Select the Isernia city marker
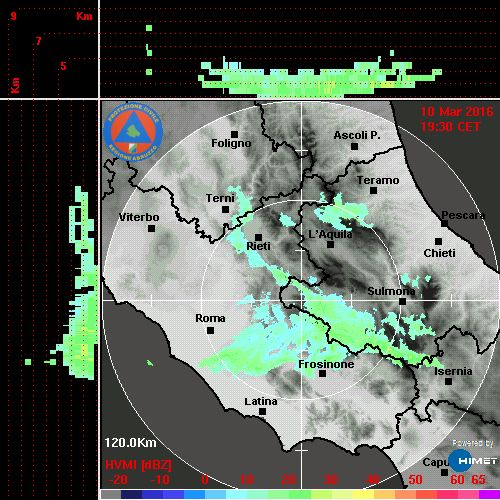The height and width of the screenshot is (500, 500). [449, 381]
